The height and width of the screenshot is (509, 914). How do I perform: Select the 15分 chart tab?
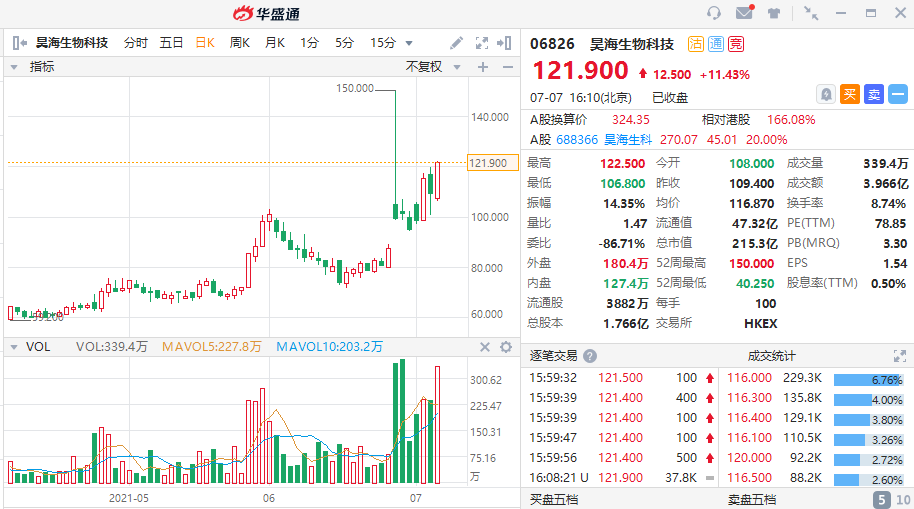[x=383, y=43]
